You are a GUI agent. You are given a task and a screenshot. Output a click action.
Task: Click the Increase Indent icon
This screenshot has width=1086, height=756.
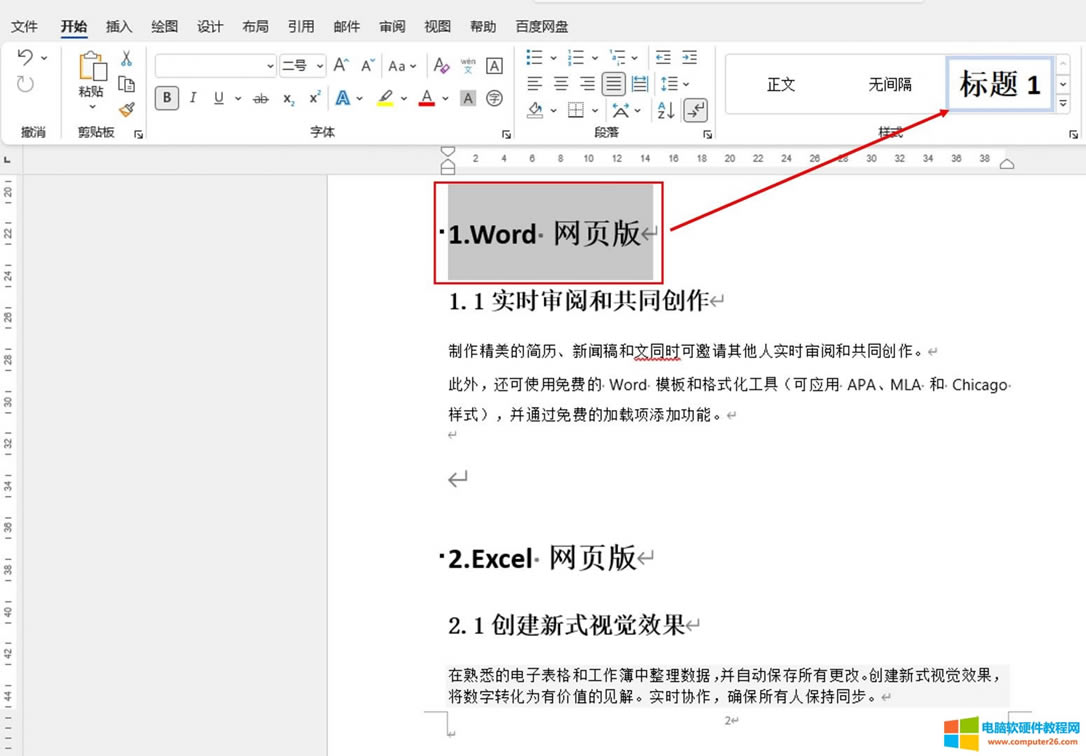[690, 58]
